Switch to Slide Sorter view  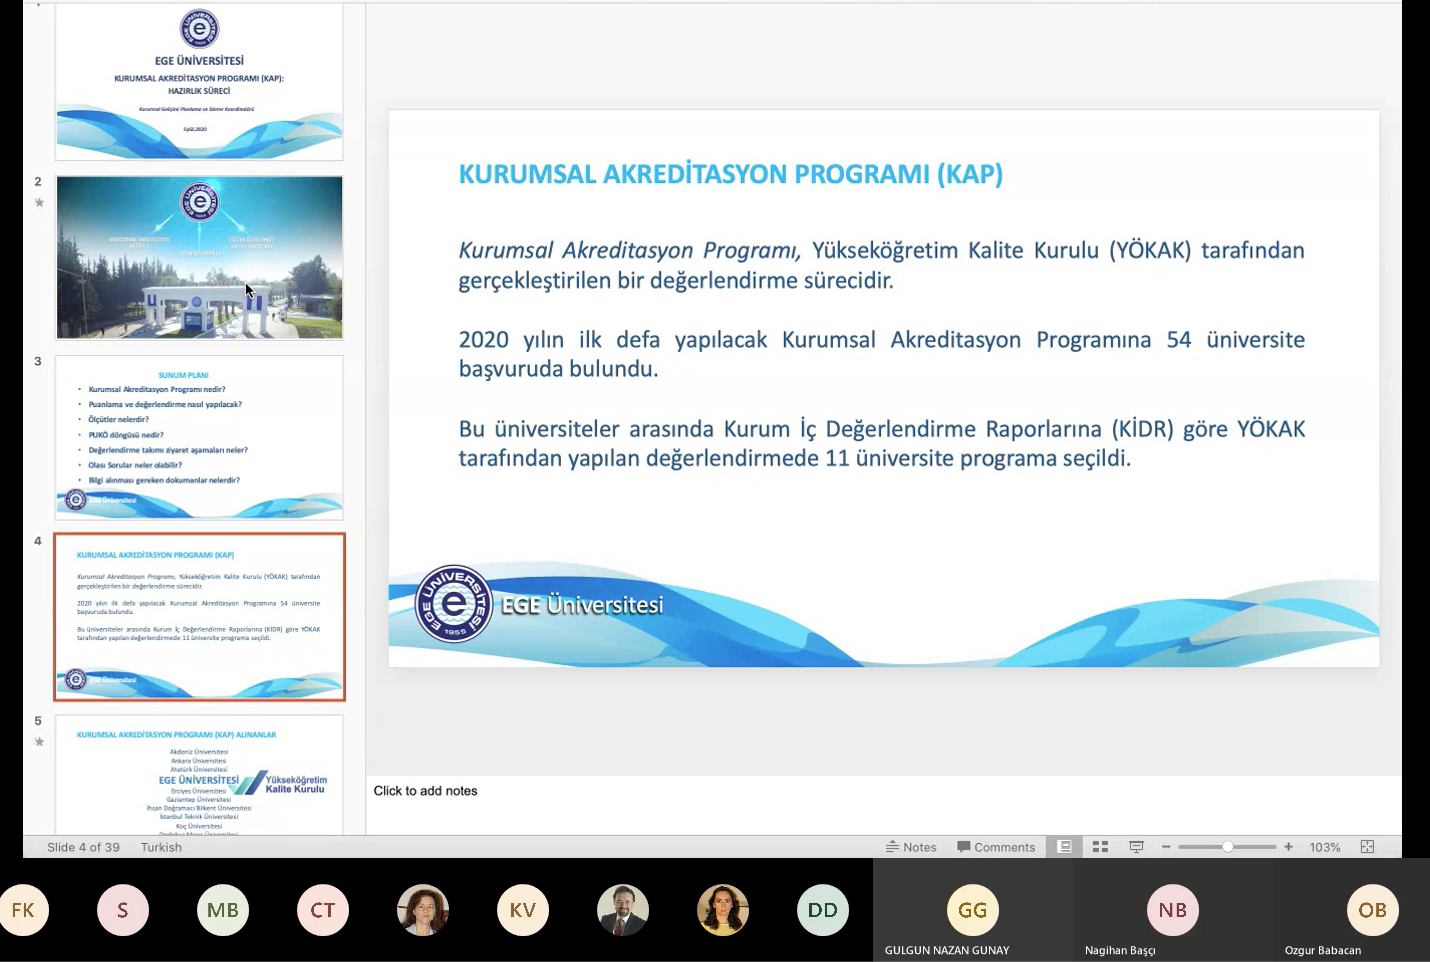pyautogui.click(x=1100, y=847)
